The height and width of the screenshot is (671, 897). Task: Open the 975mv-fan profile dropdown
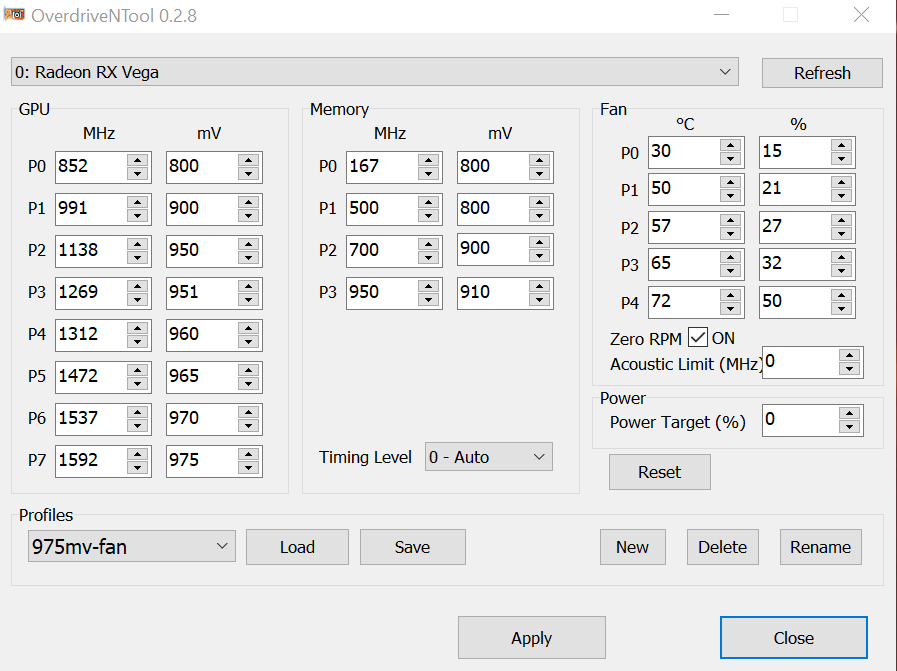(x=132, y=546)
